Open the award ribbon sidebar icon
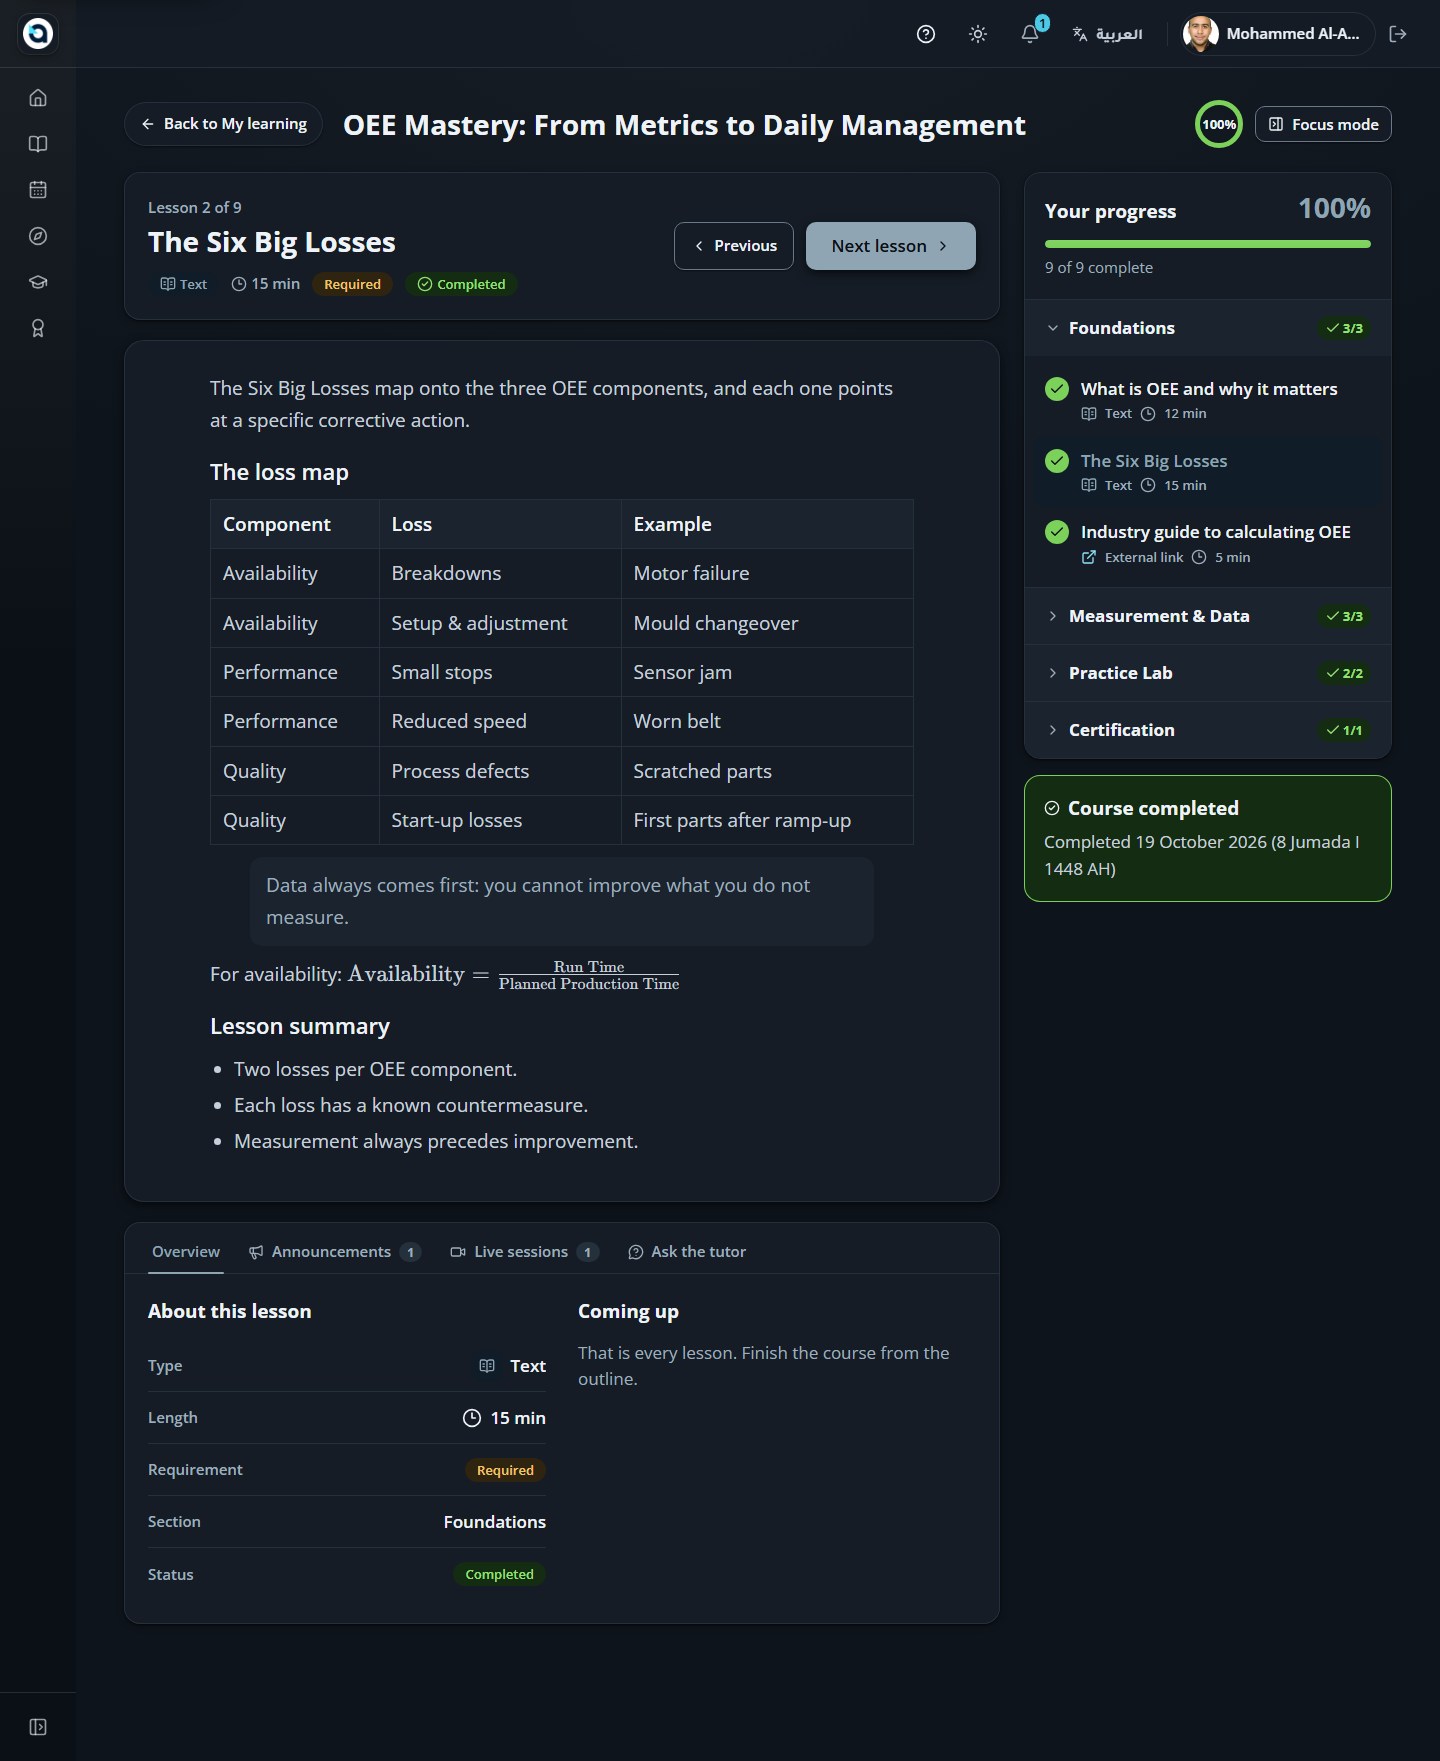 [38, 328]
